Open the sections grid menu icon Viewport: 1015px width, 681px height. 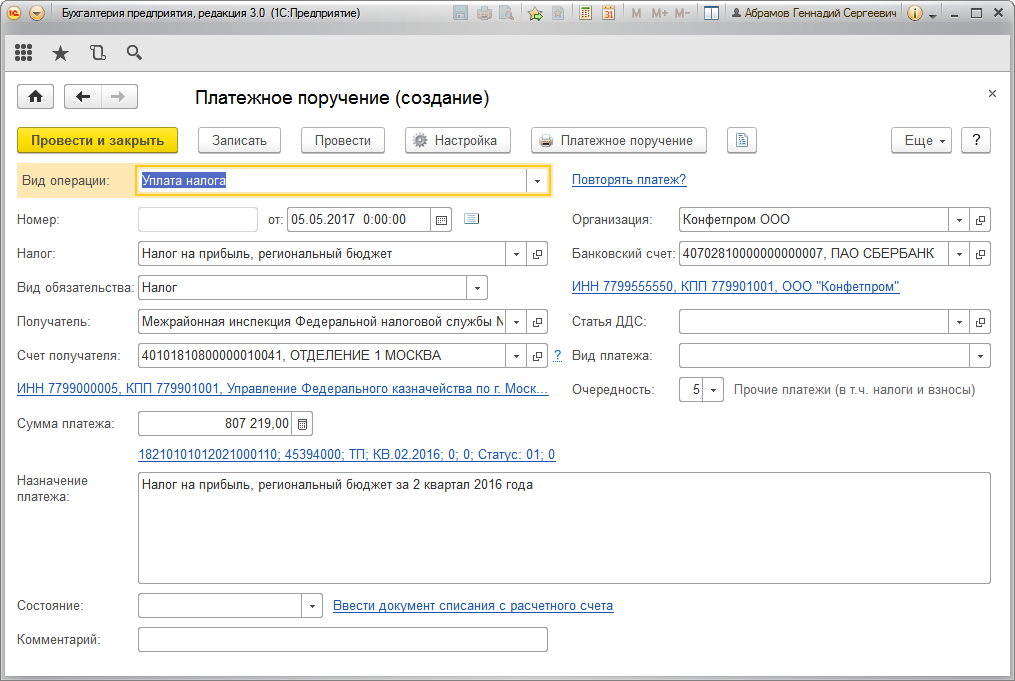[x=23, y=53]
